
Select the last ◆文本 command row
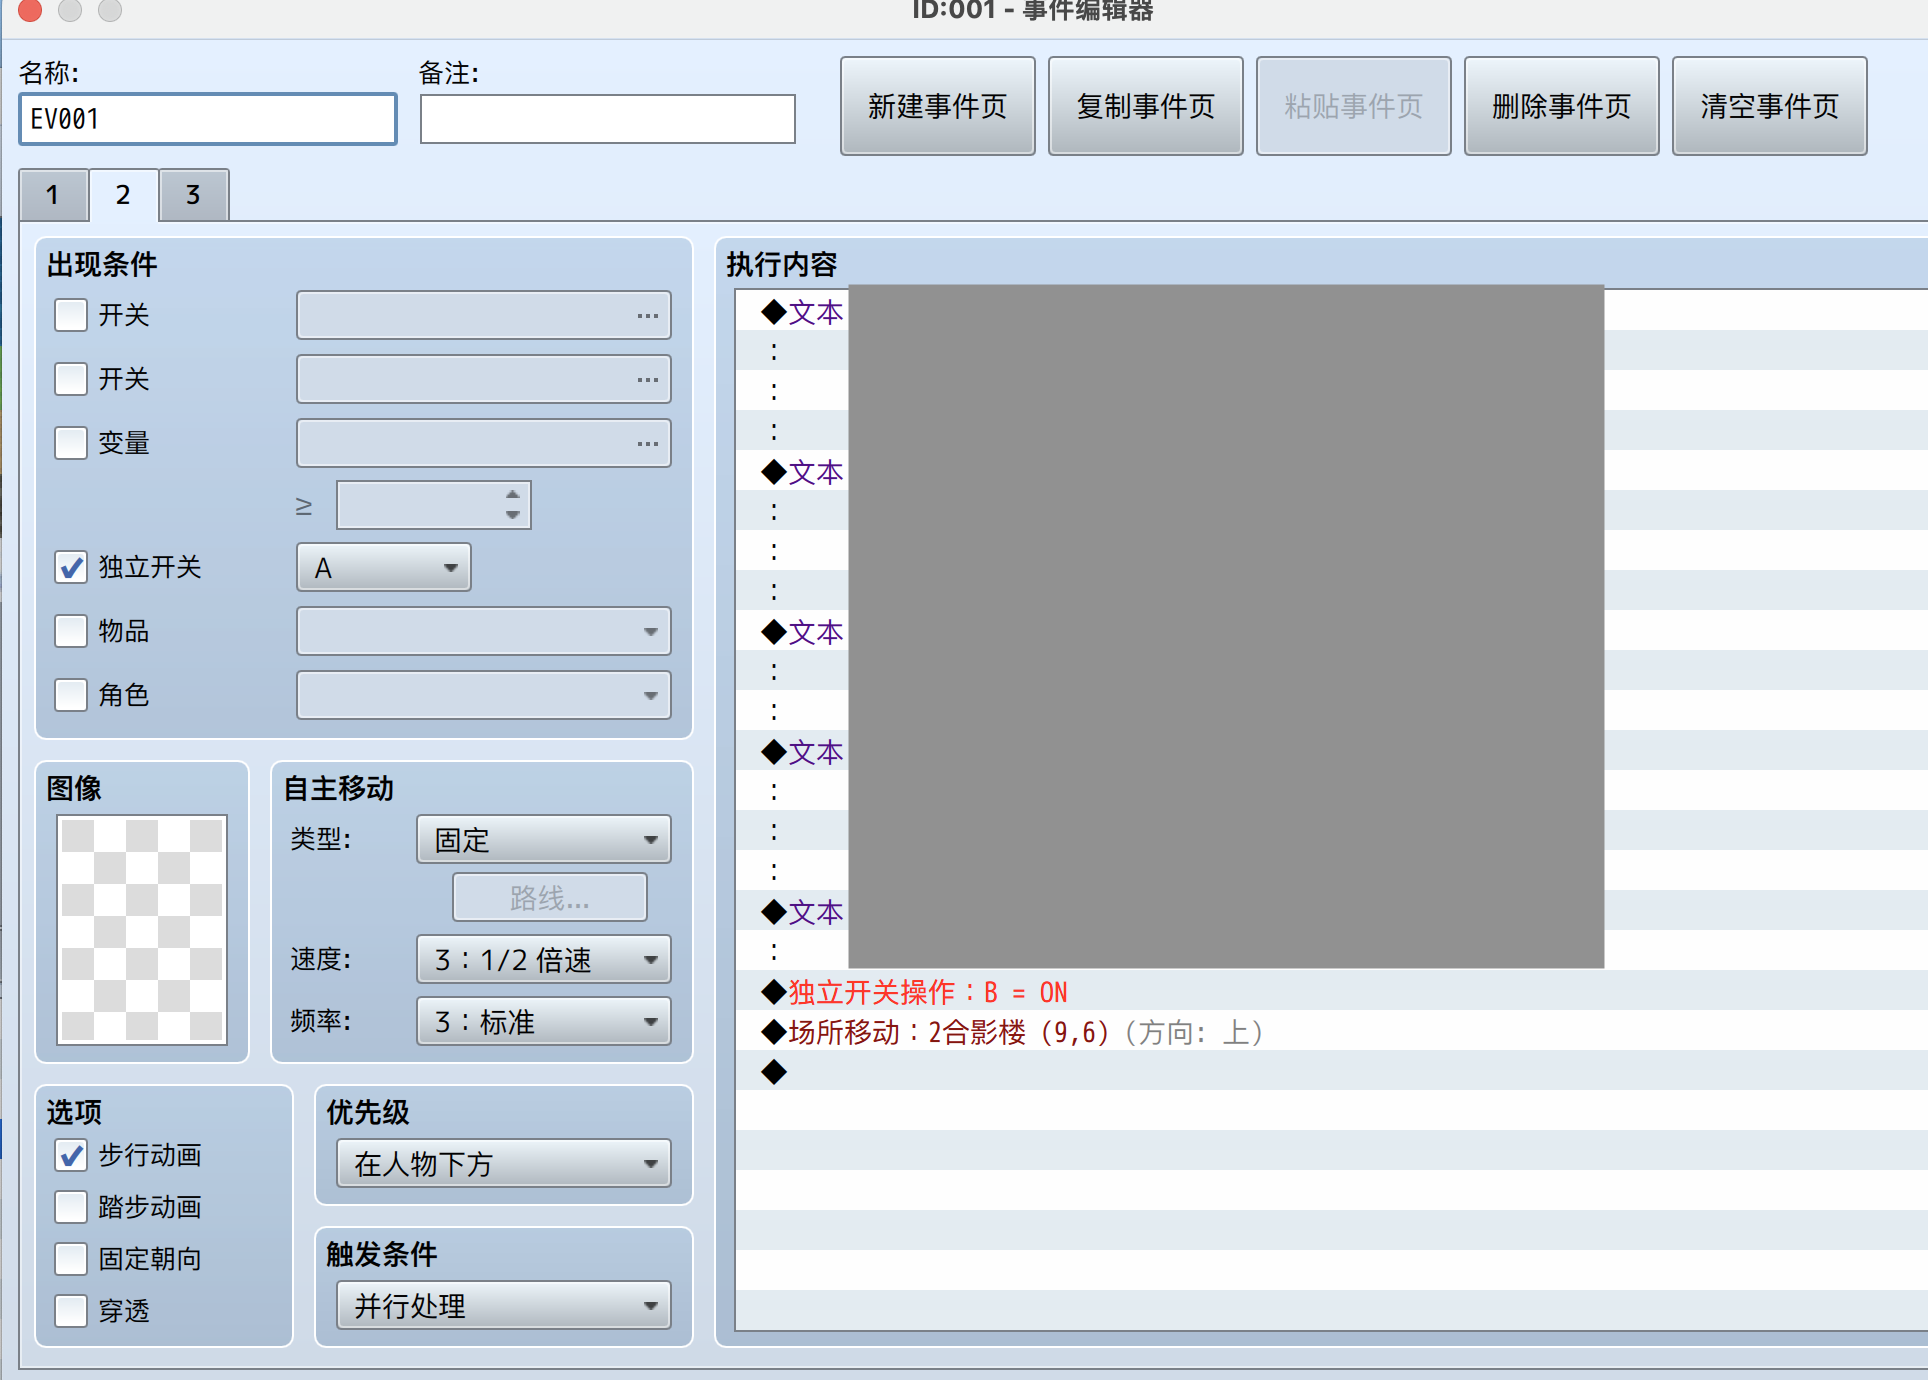tap(1331, 912)
